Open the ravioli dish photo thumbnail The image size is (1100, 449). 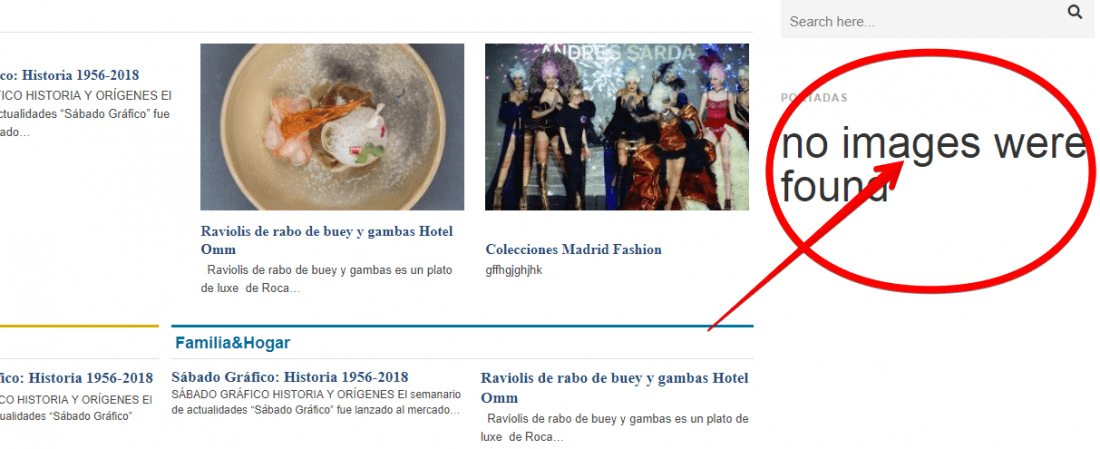[x=332, y=127]
